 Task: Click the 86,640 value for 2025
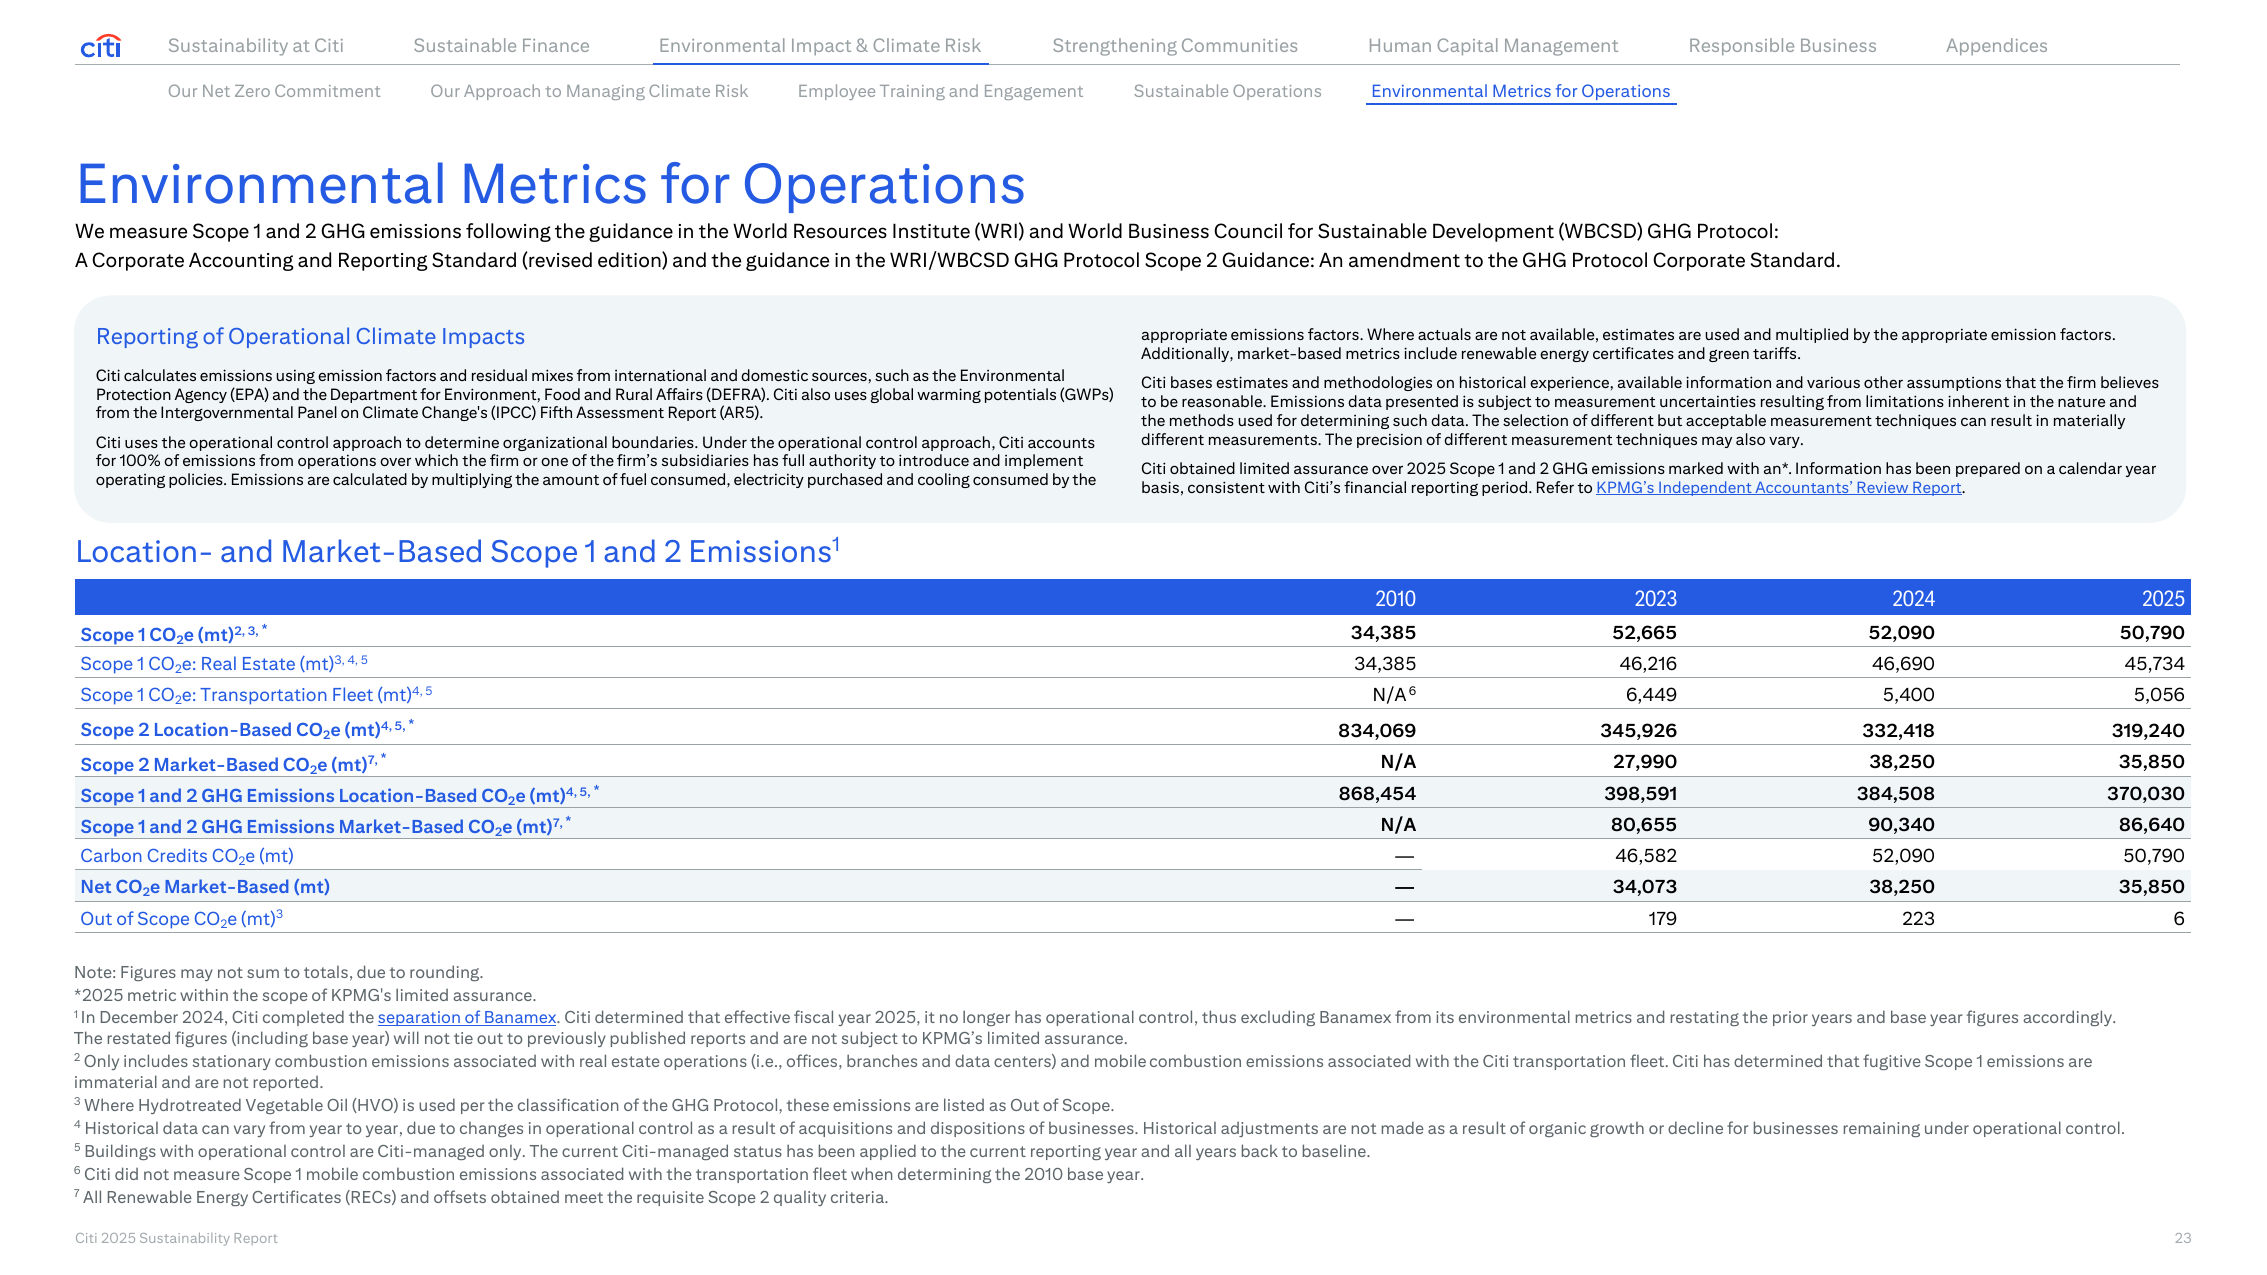click(x=2151, y=825)
